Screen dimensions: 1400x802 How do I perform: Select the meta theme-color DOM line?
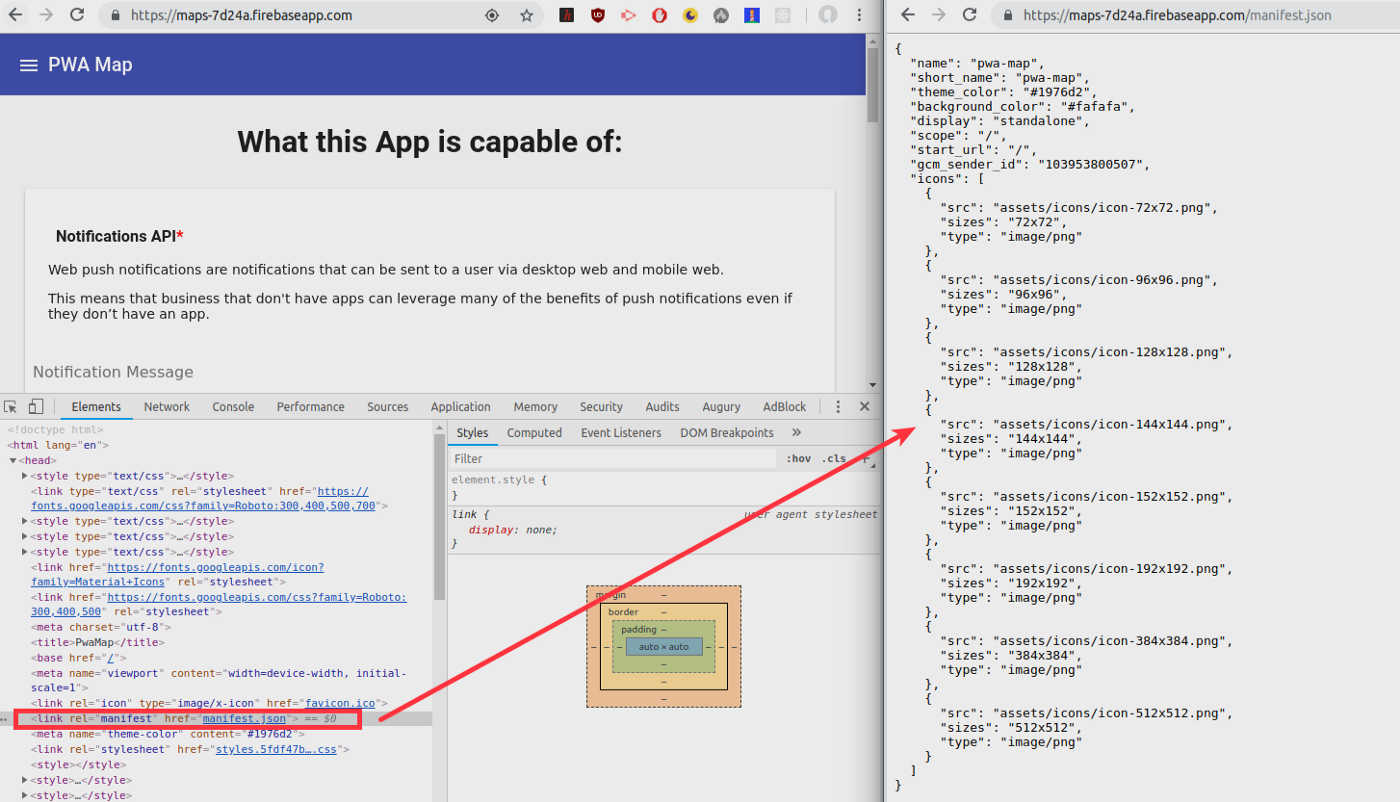(x=168, y=734)
